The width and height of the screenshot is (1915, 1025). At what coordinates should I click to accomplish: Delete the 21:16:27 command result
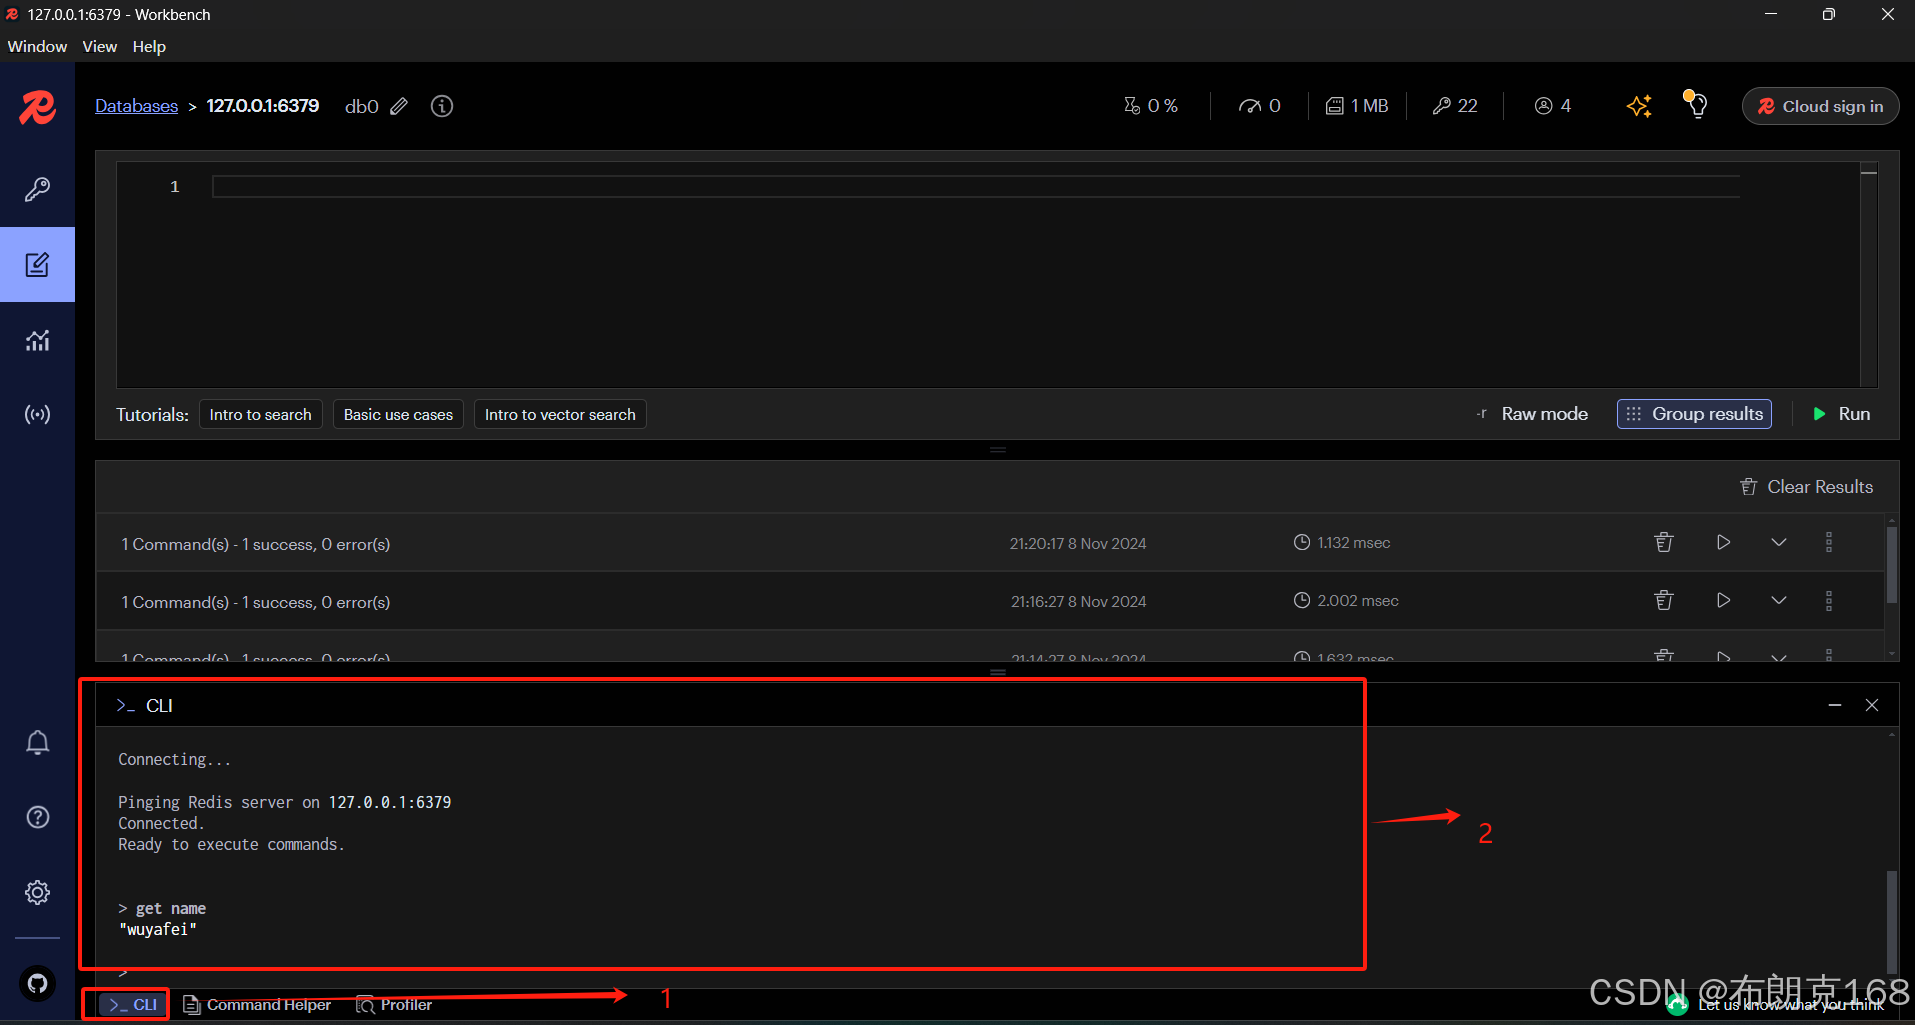[1664, 600]
